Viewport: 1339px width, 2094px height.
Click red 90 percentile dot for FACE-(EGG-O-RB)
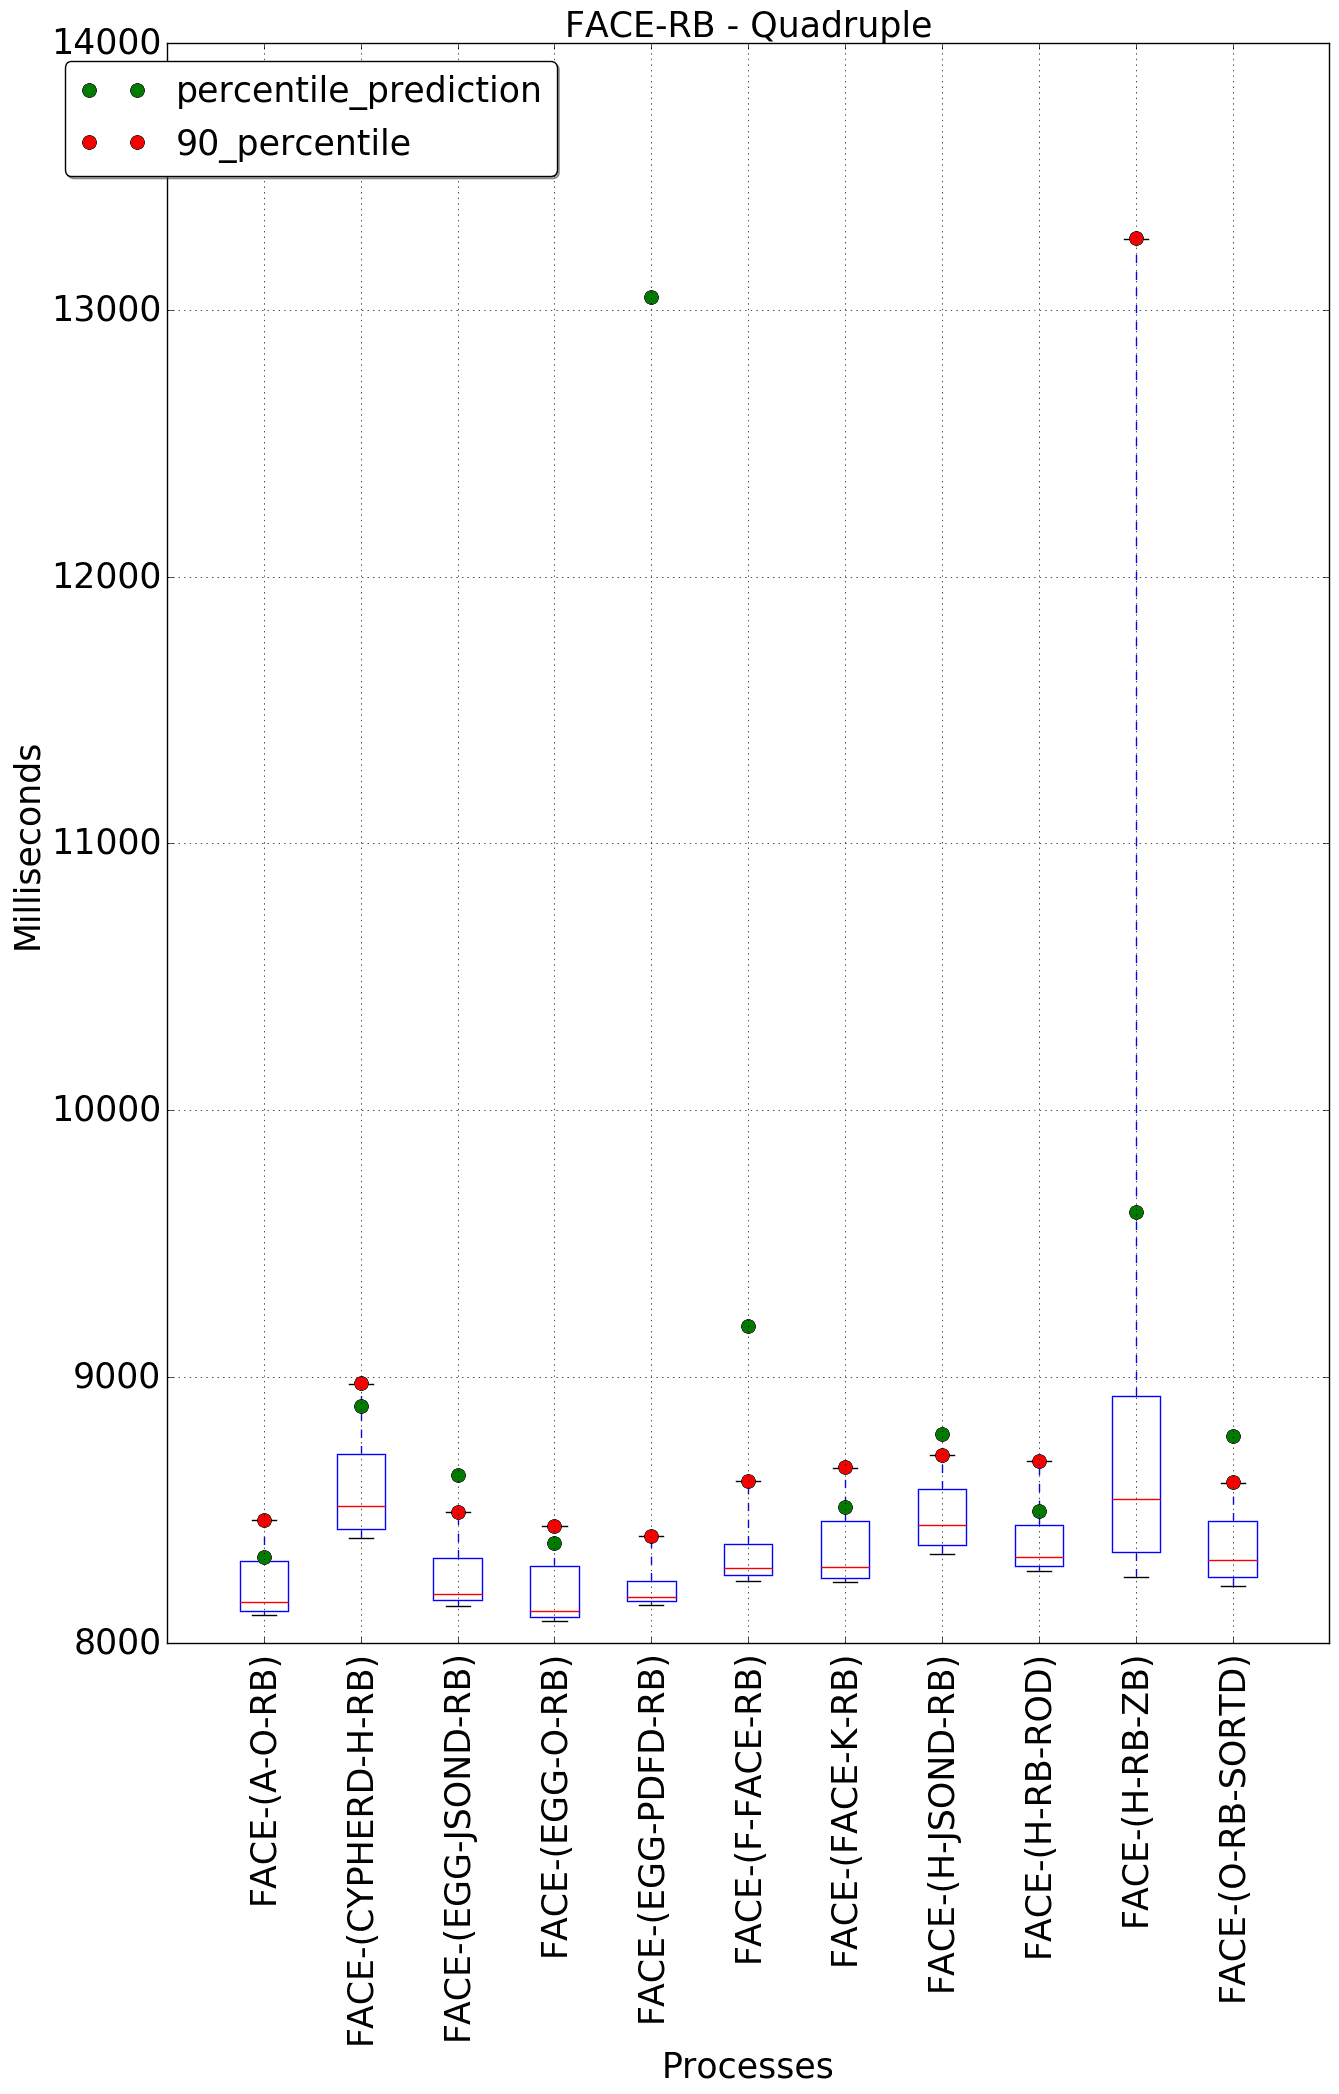(554, 1526)
